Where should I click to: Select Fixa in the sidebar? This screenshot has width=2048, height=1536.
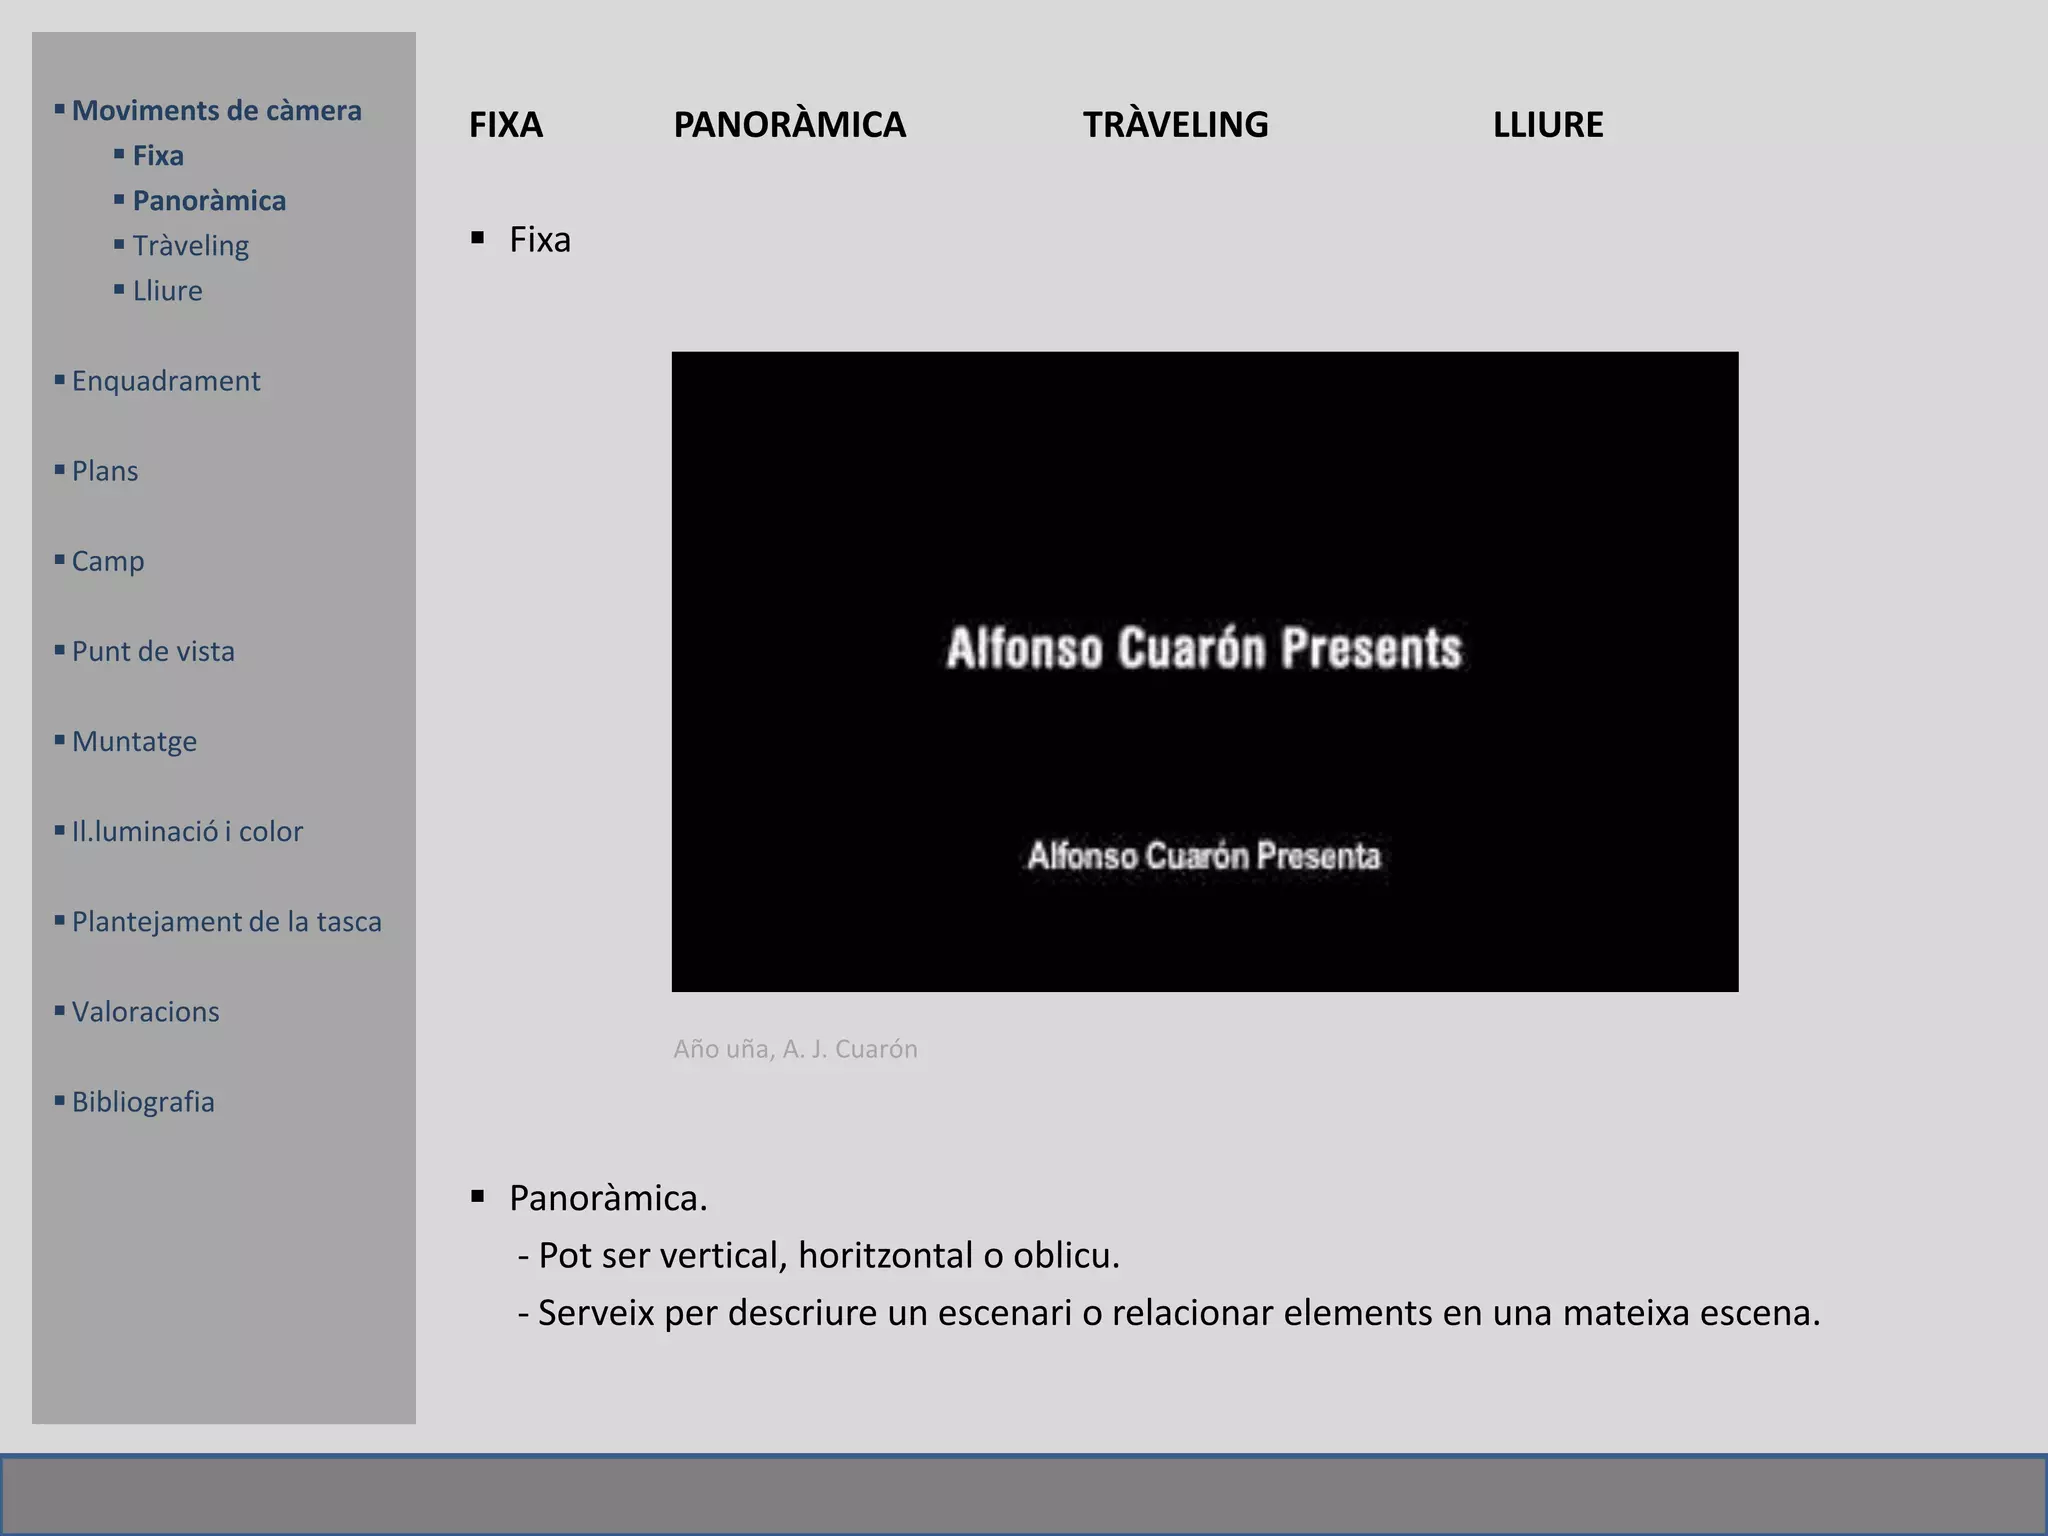(158, 156)
